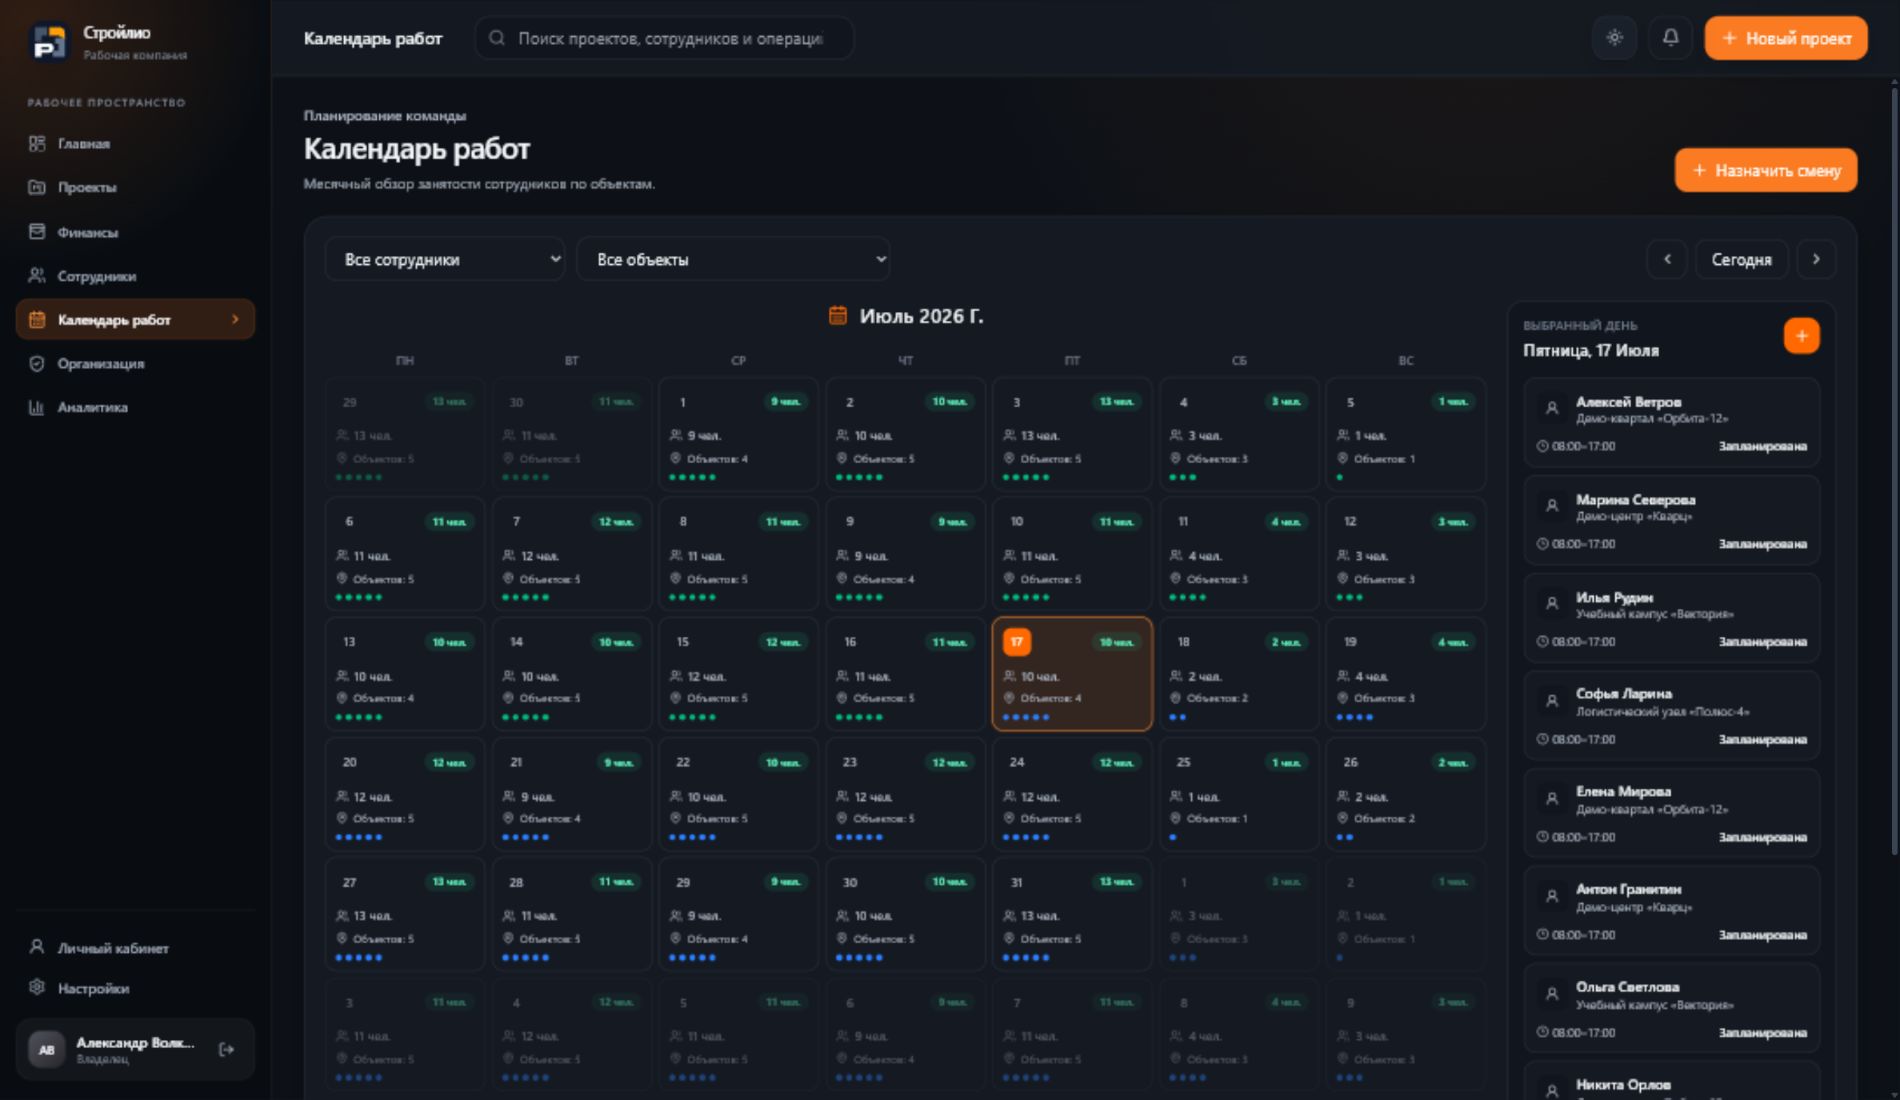Open Личный кабинет link

[x=135, y=947]
